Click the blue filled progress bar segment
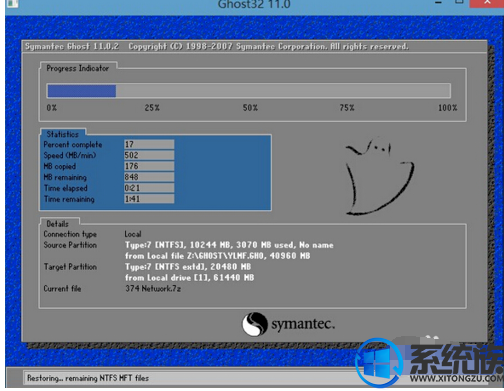 pyautogui.click(x=82, y=91)
